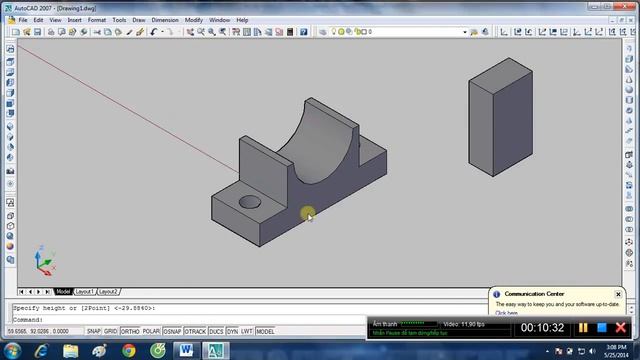Close the Communication Center balloon

[x=618, y=294]
